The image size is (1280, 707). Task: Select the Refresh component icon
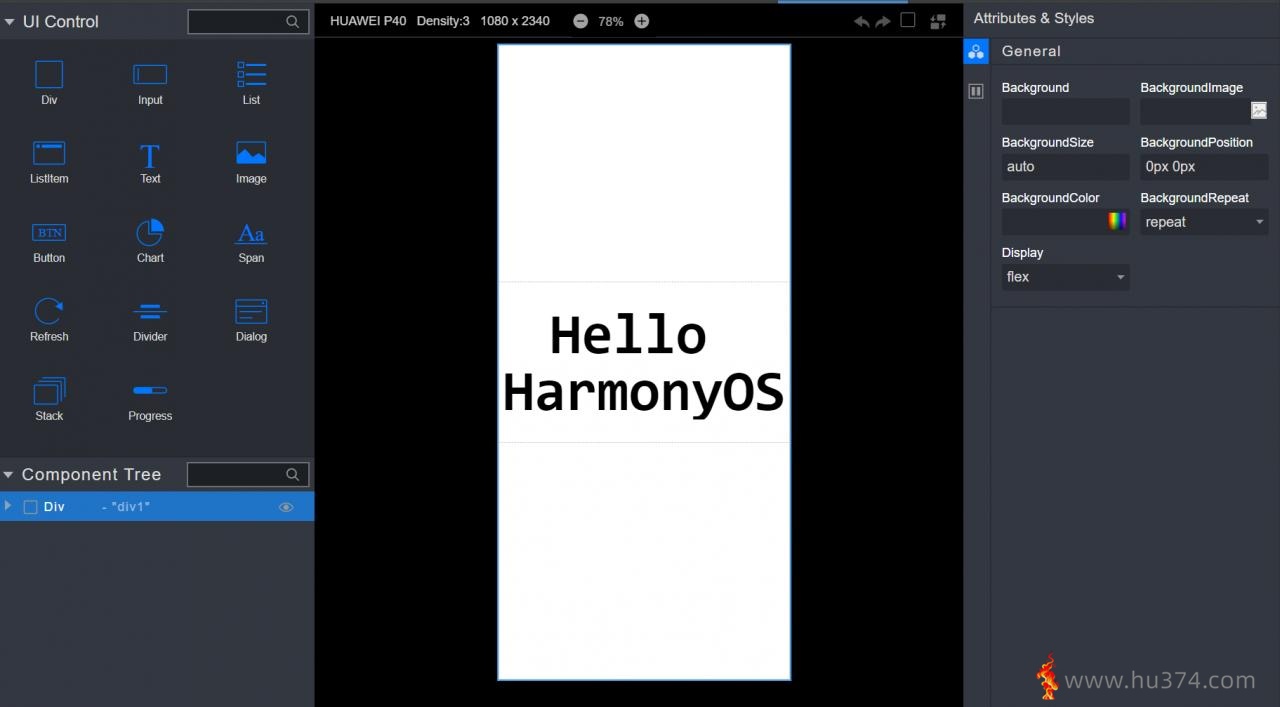49,311
